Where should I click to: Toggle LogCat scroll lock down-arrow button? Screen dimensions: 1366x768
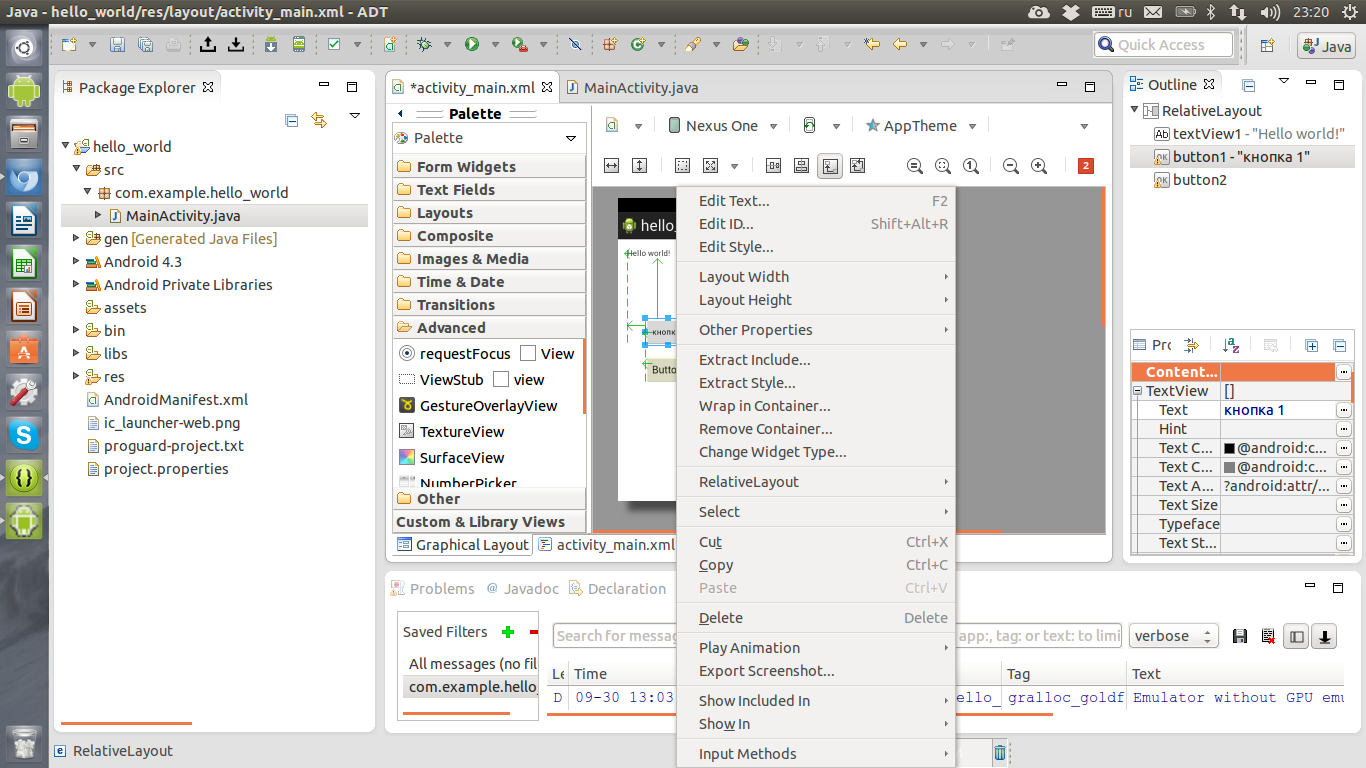[1325, 636]
